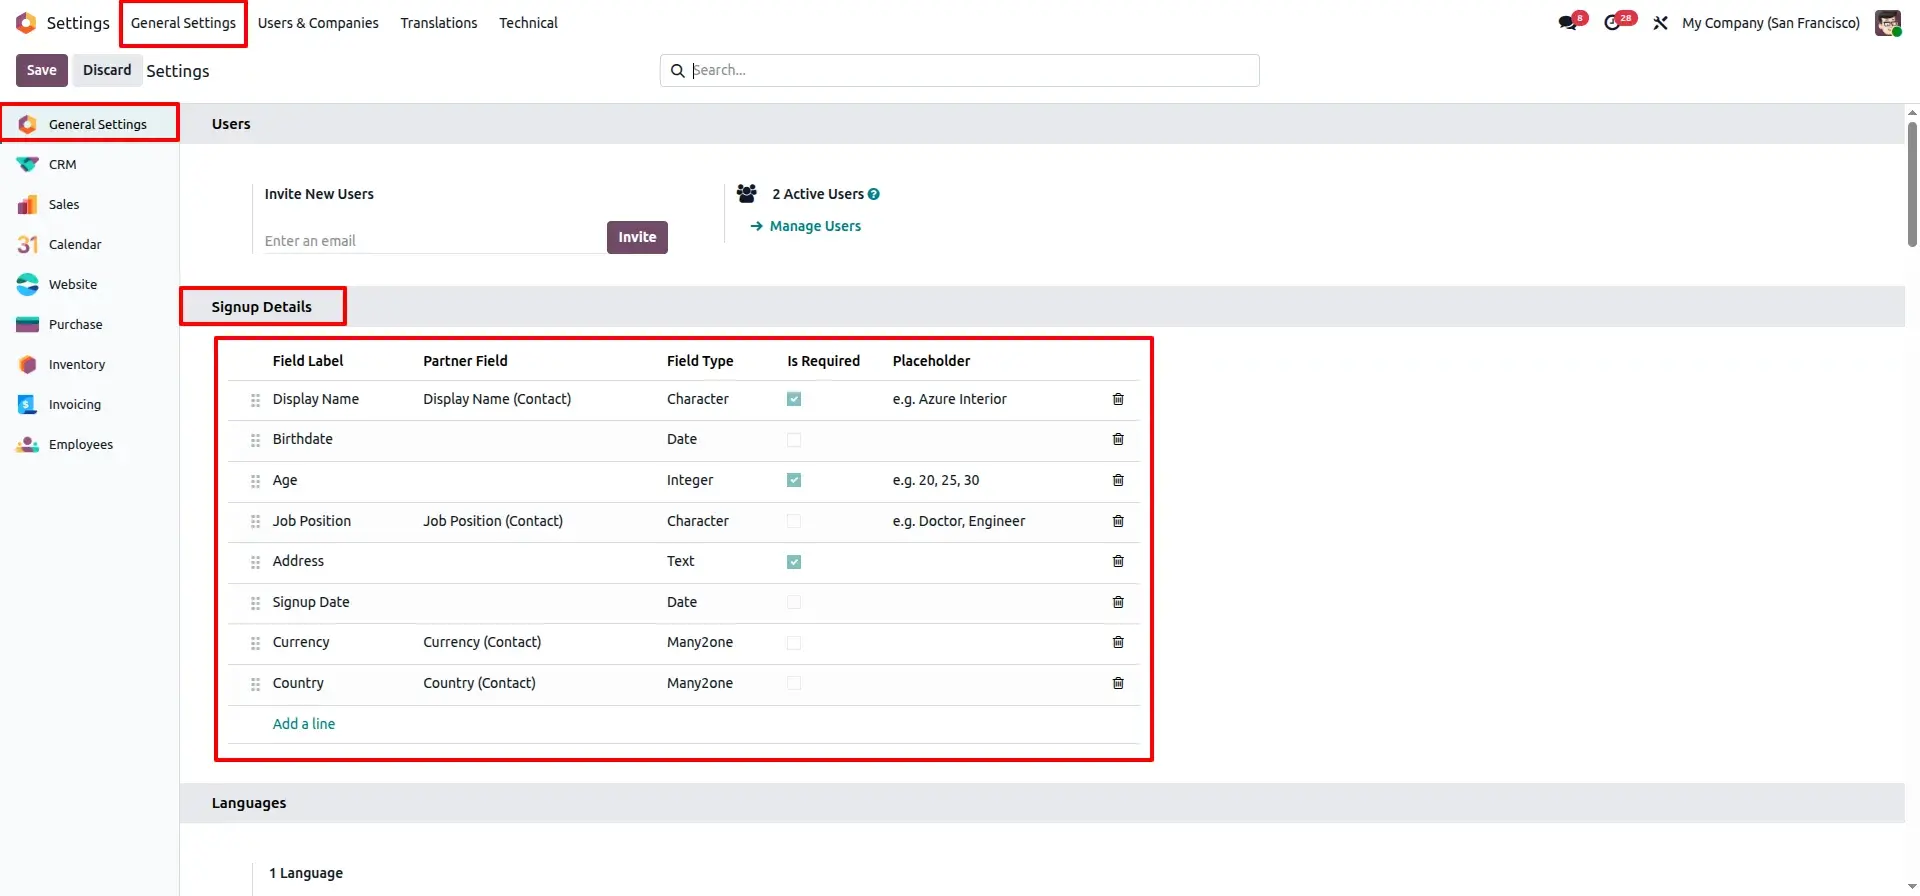Uncheck Is Required for Display Name
This screenshot has height=896, width=1920.
click(794, 399)
